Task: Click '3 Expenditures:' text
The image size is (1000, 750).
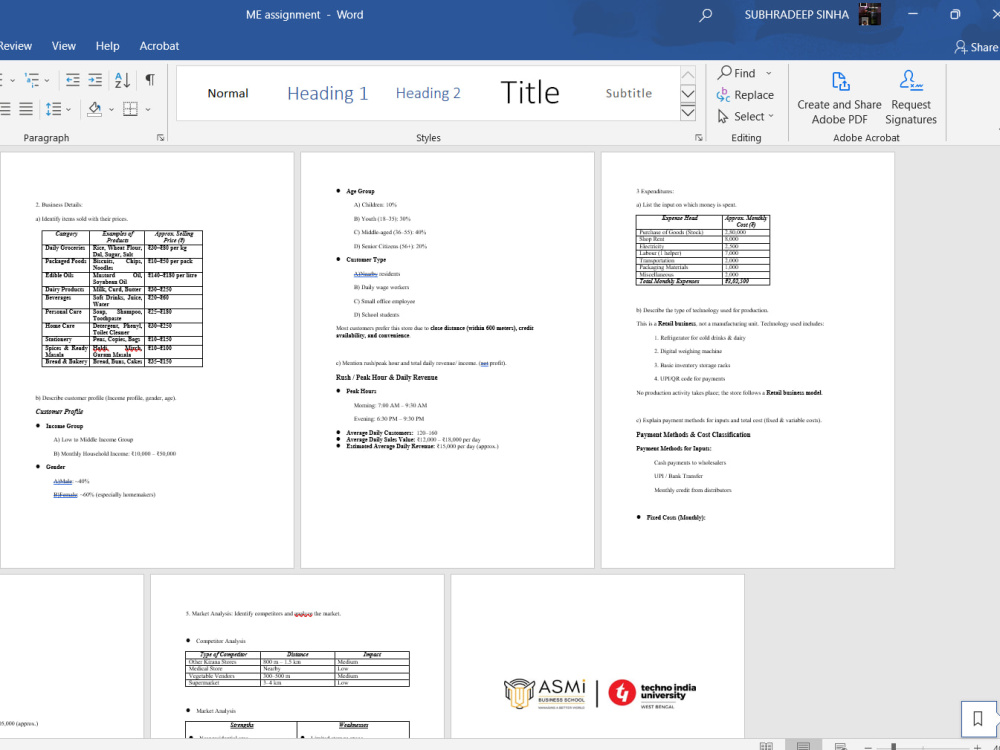Action: click(654, 191)
